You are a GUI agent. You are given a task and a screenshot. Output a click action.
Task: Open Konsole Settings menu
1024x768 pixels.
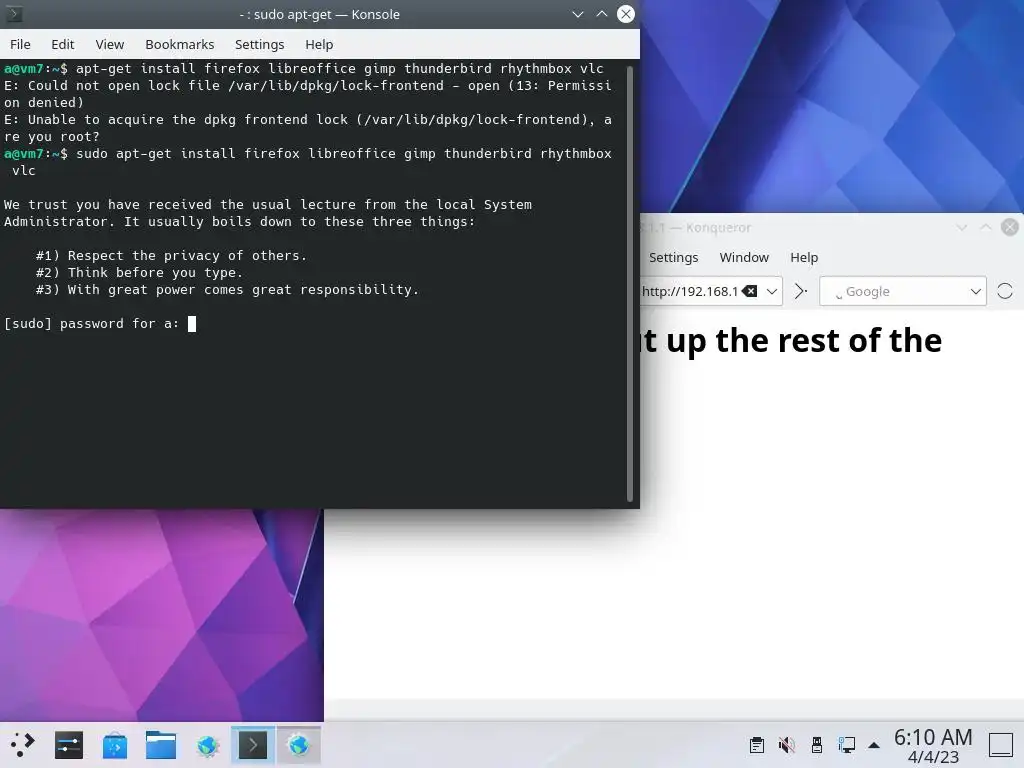coord(259,44)
